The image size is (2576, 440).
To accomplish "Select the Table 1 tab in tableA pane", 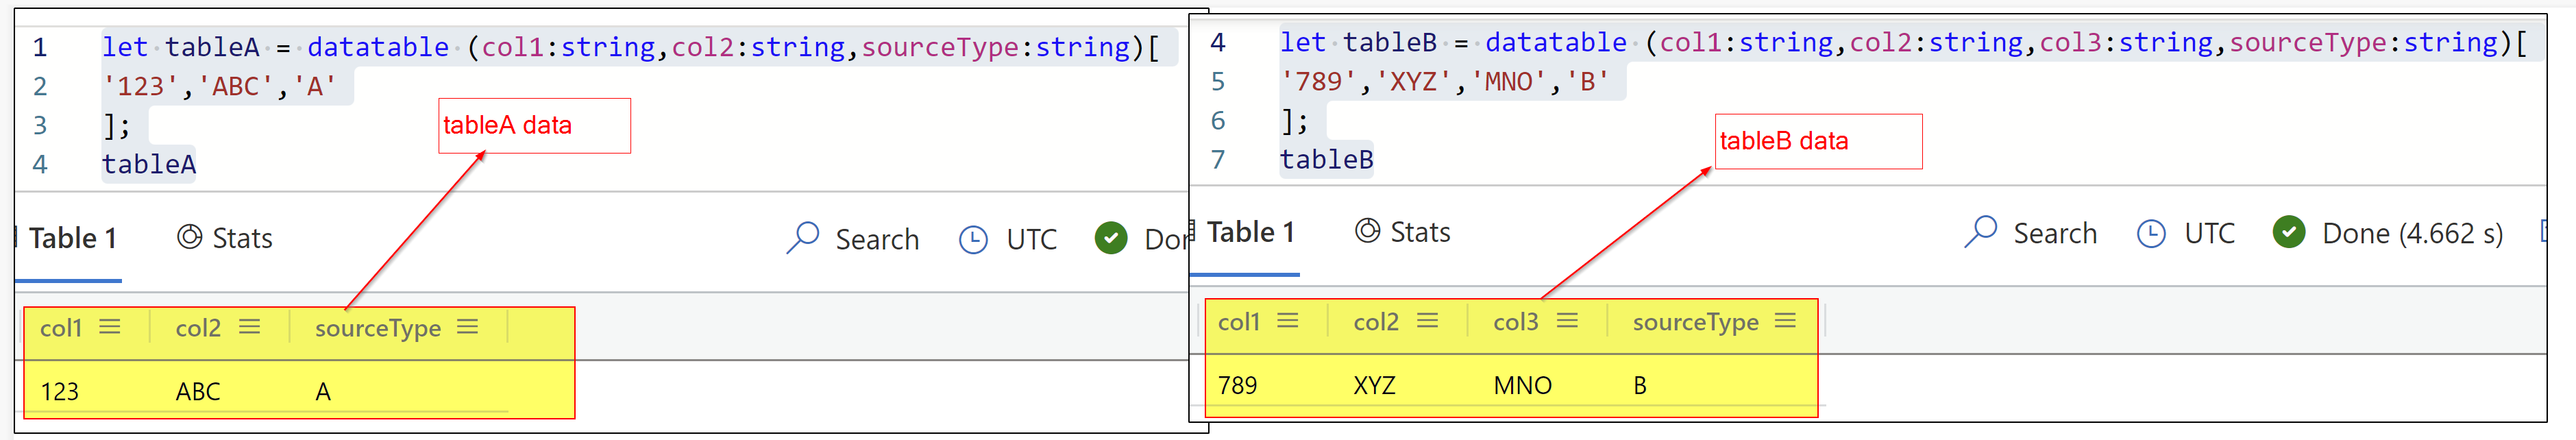I will tap(73, 238).
